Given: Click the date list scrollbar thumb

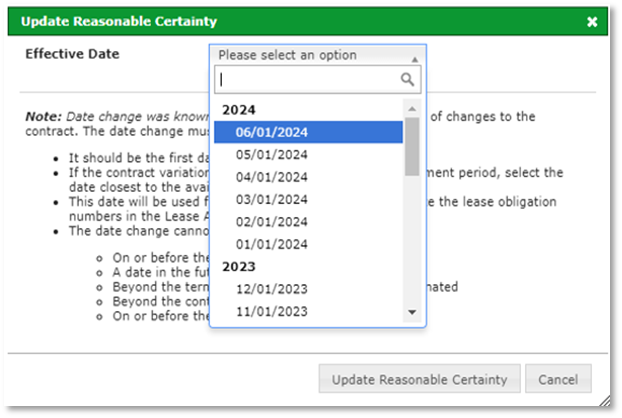Looking at the screenshot, I should point(412,146).
